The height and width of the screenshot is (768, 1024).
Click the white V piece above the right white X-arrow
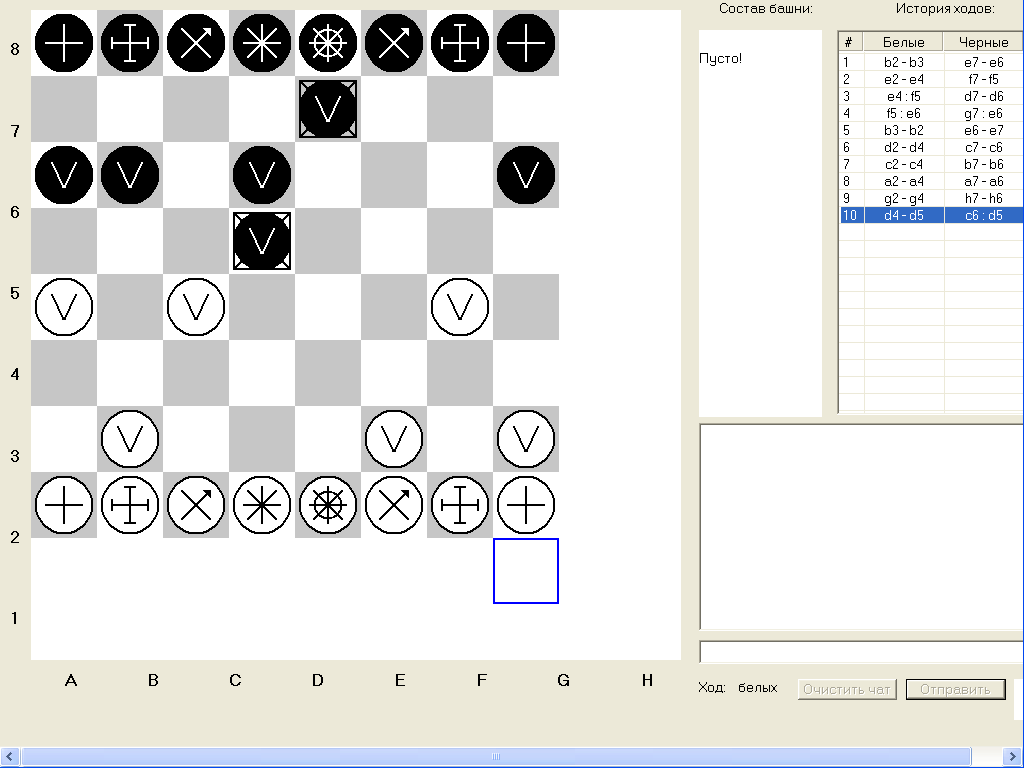point(394,439)
